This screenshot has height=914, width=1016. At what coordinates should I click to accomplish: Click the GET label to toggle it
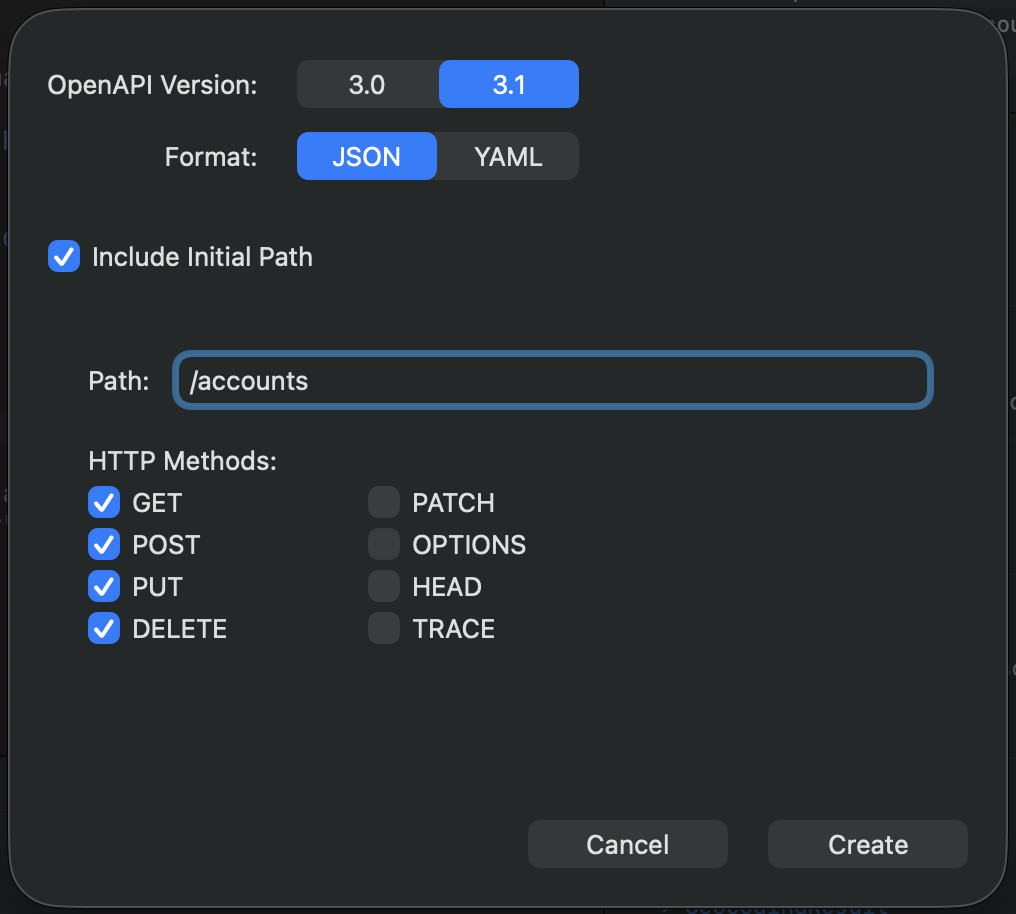coord(157,502)
